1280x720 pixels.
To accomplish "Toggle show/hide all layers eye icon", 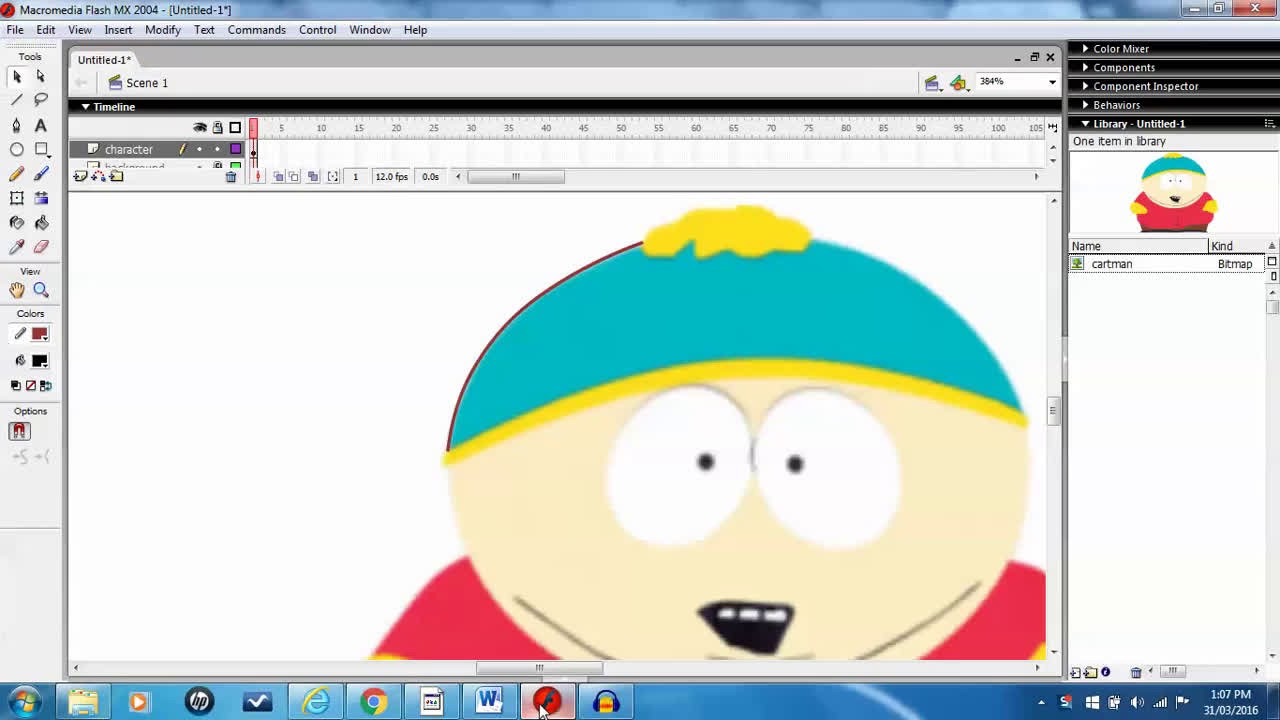I will pyautogui.click(x=200, y=128).
